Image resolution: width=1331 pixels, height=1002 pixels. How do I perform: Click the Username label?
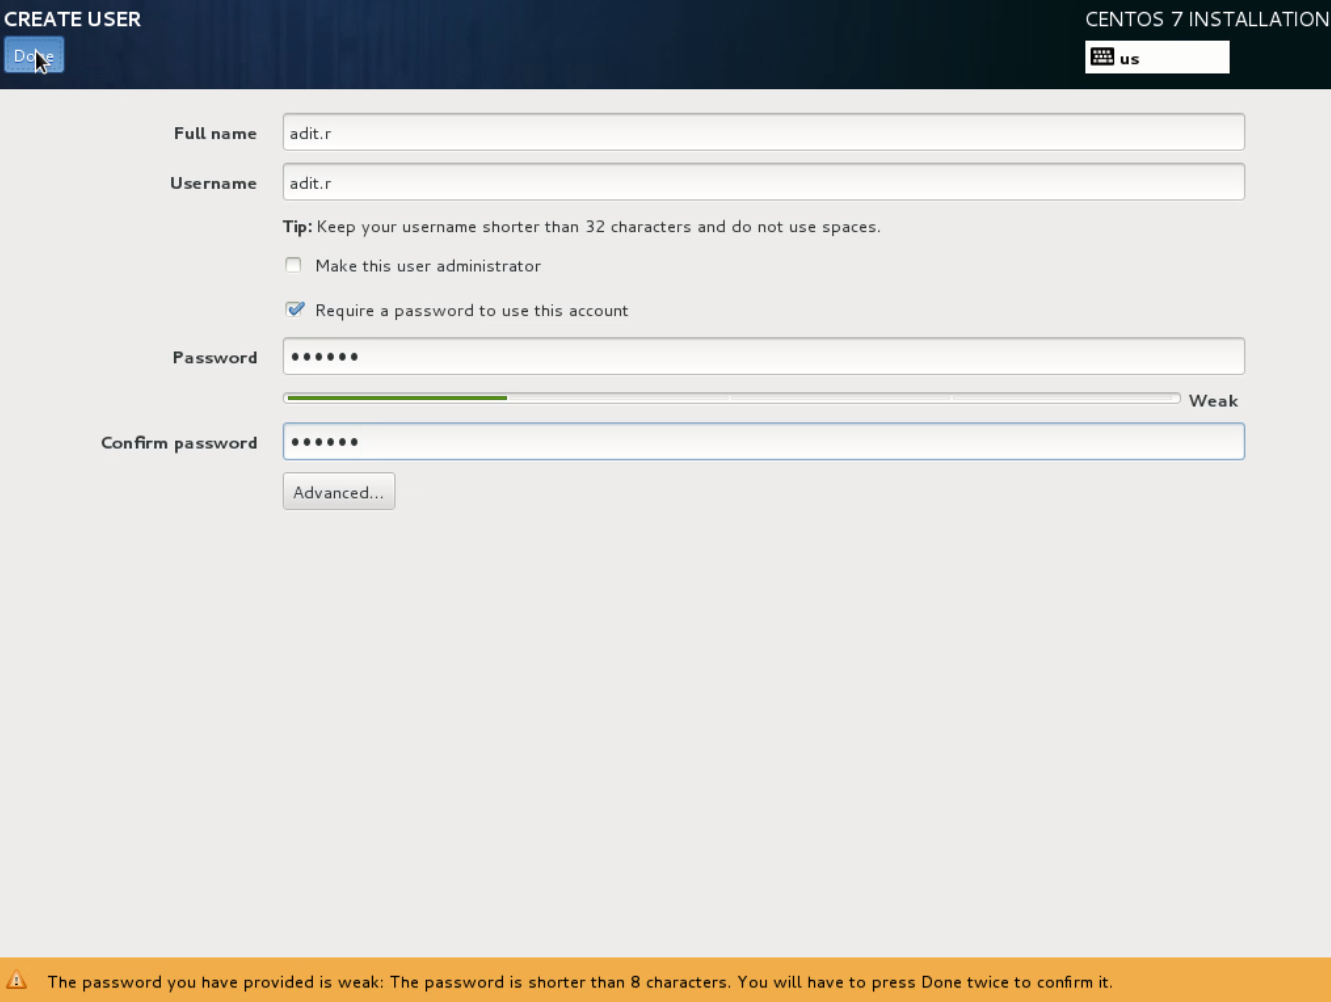tap(213, 183)
